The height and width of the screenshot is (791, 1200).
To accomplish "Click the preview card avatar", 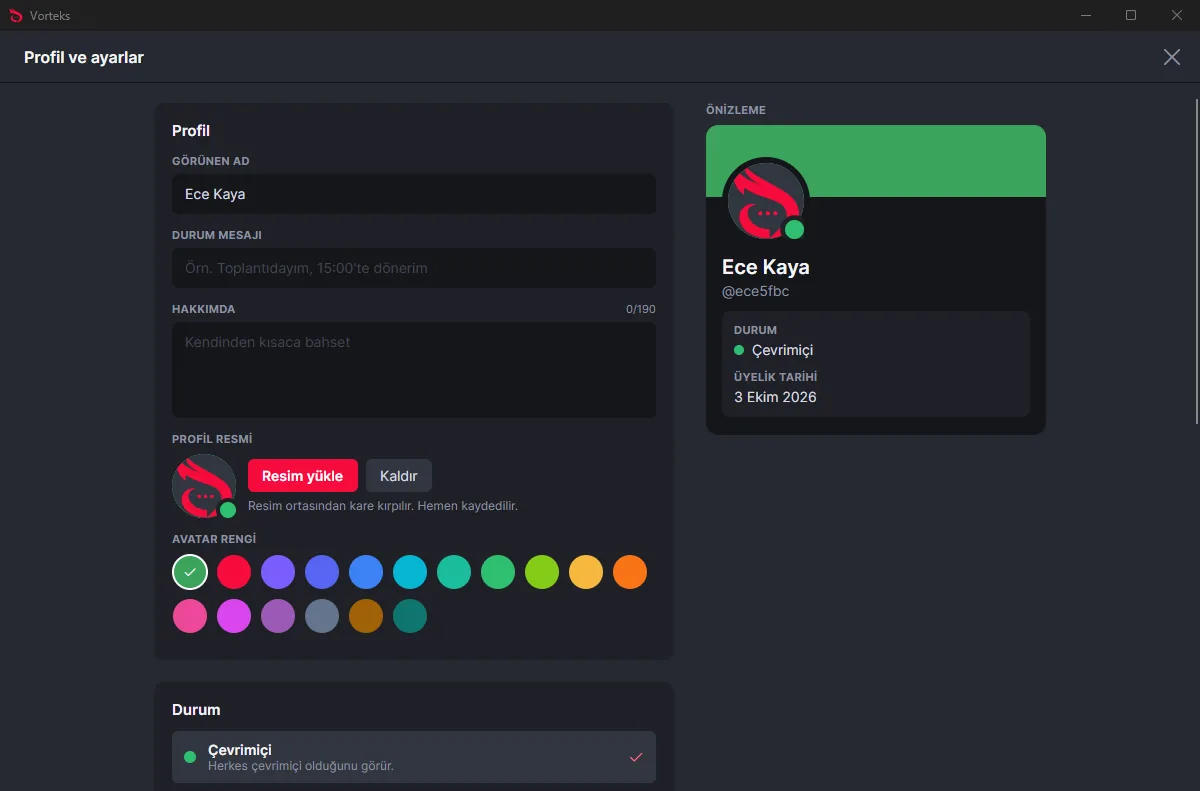I will pyautogui.click(x=766, y=200).
